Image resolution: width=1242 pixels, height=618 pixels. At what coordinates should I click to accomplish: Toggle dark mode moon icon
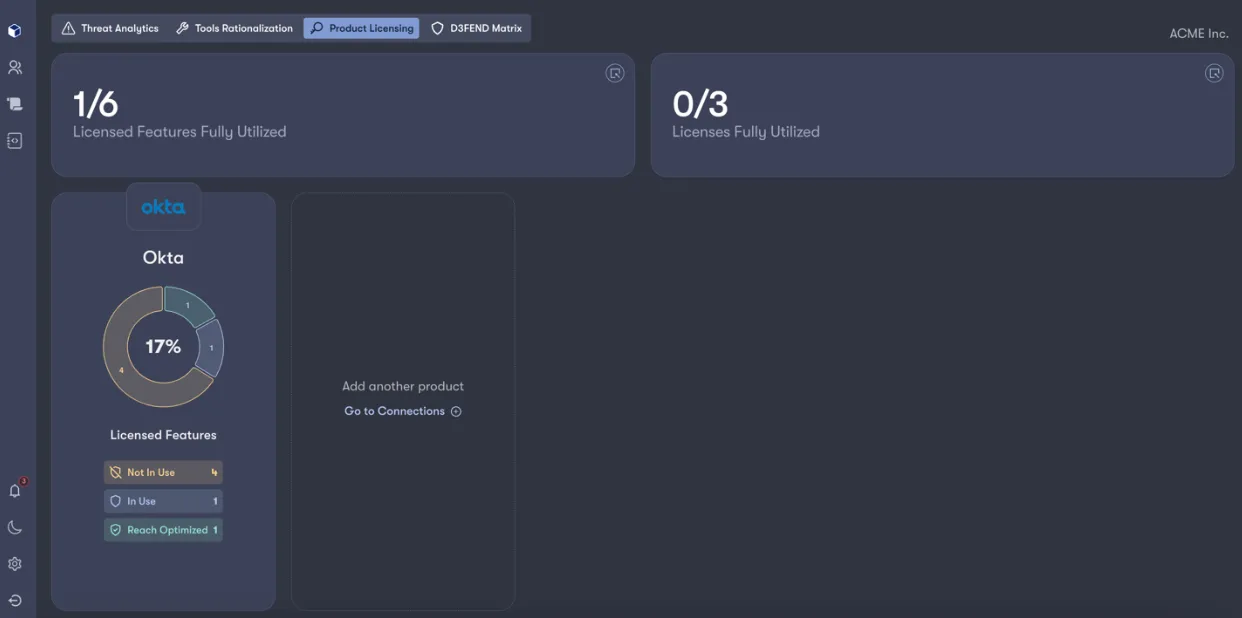coord(14,527)
